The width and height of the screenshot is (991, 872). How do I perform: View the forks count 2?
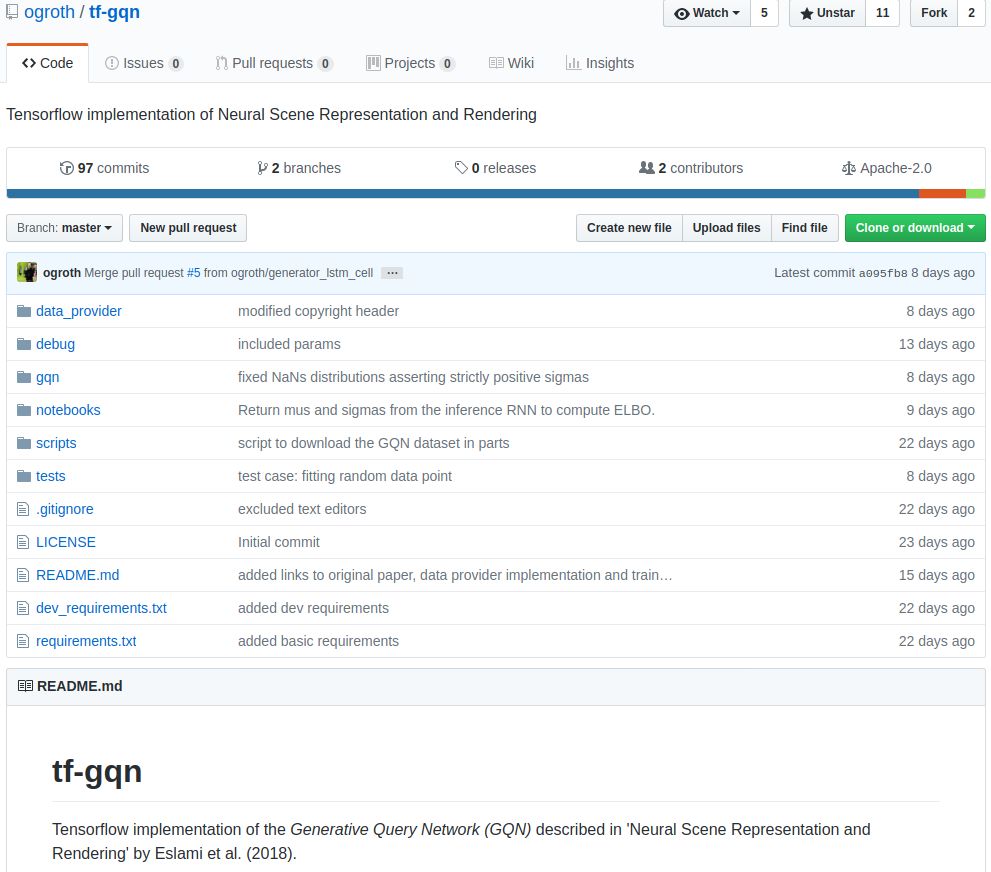[x=971, y=13]
